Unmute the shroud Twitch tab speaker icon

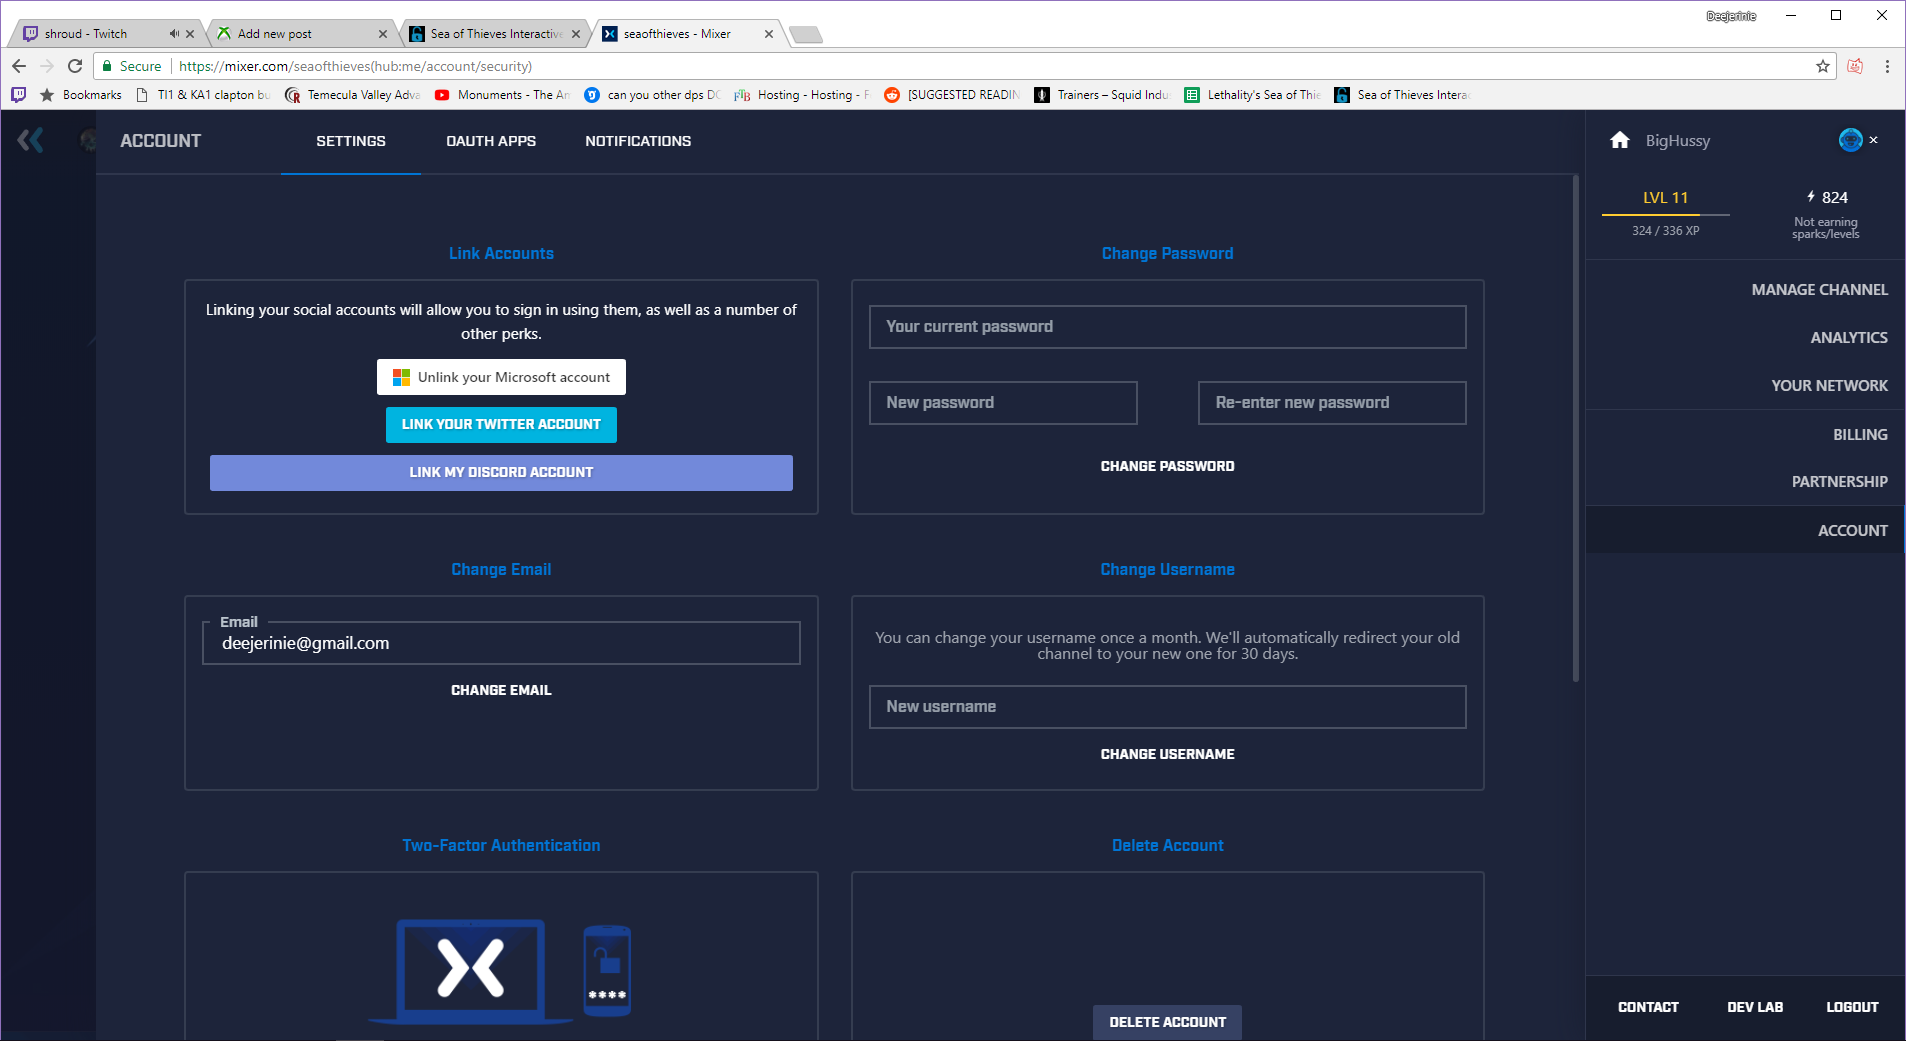click(173, 32)
